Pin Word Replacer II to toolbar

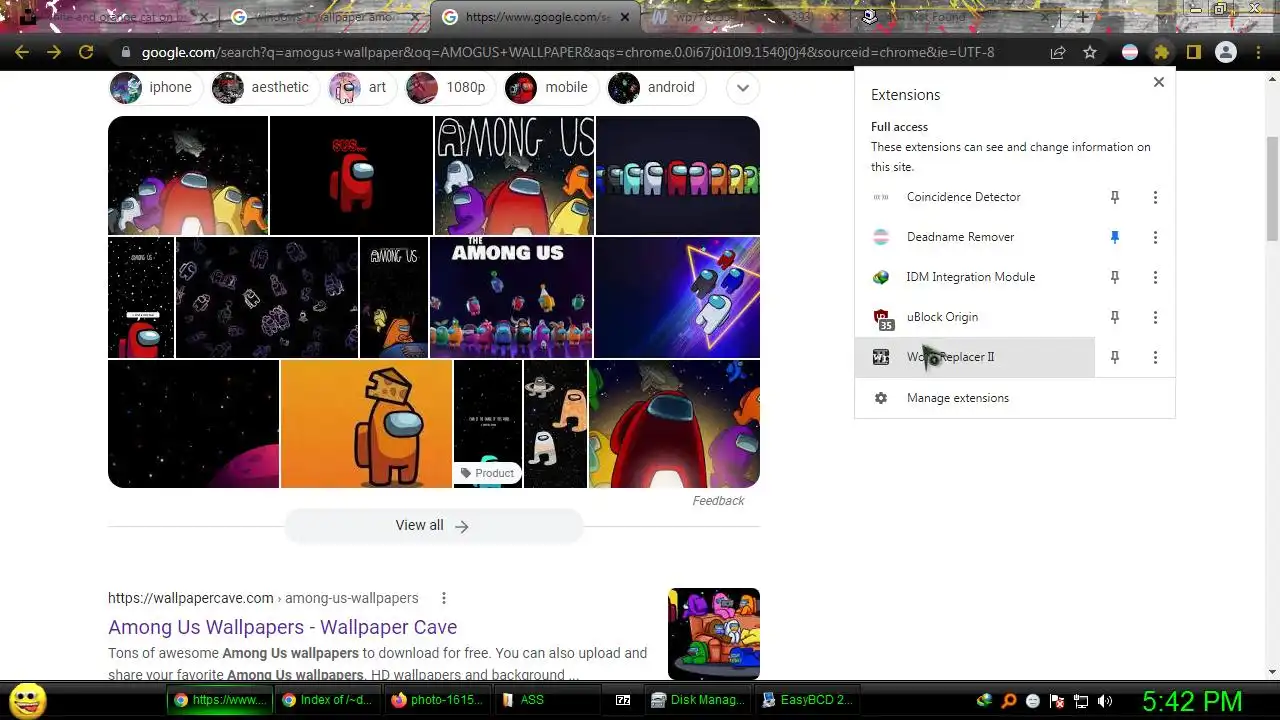coord(1115,357)
